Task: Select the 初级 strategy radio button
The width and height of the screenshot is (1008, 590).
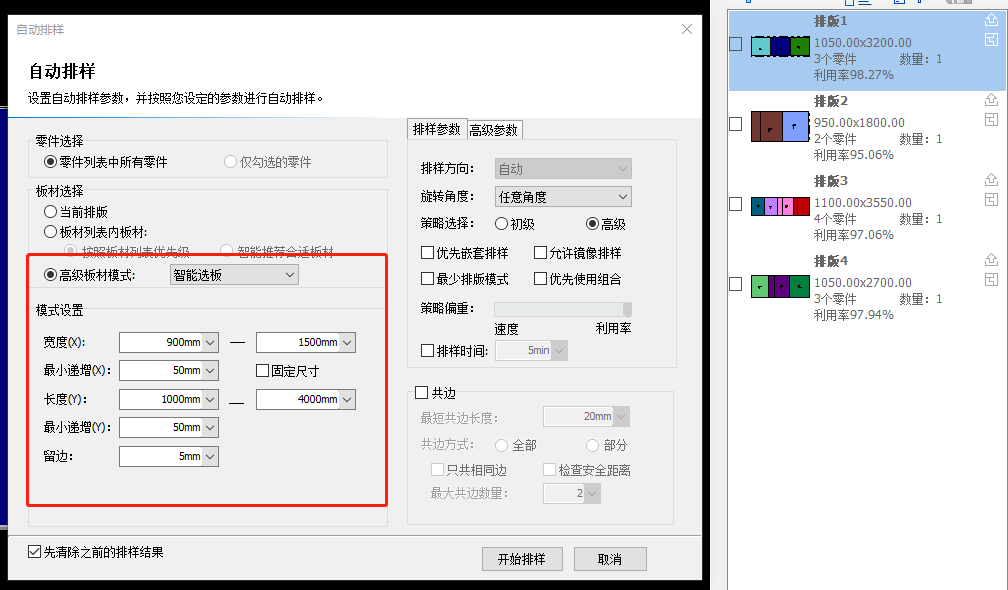Action: (x=502, y=224)
